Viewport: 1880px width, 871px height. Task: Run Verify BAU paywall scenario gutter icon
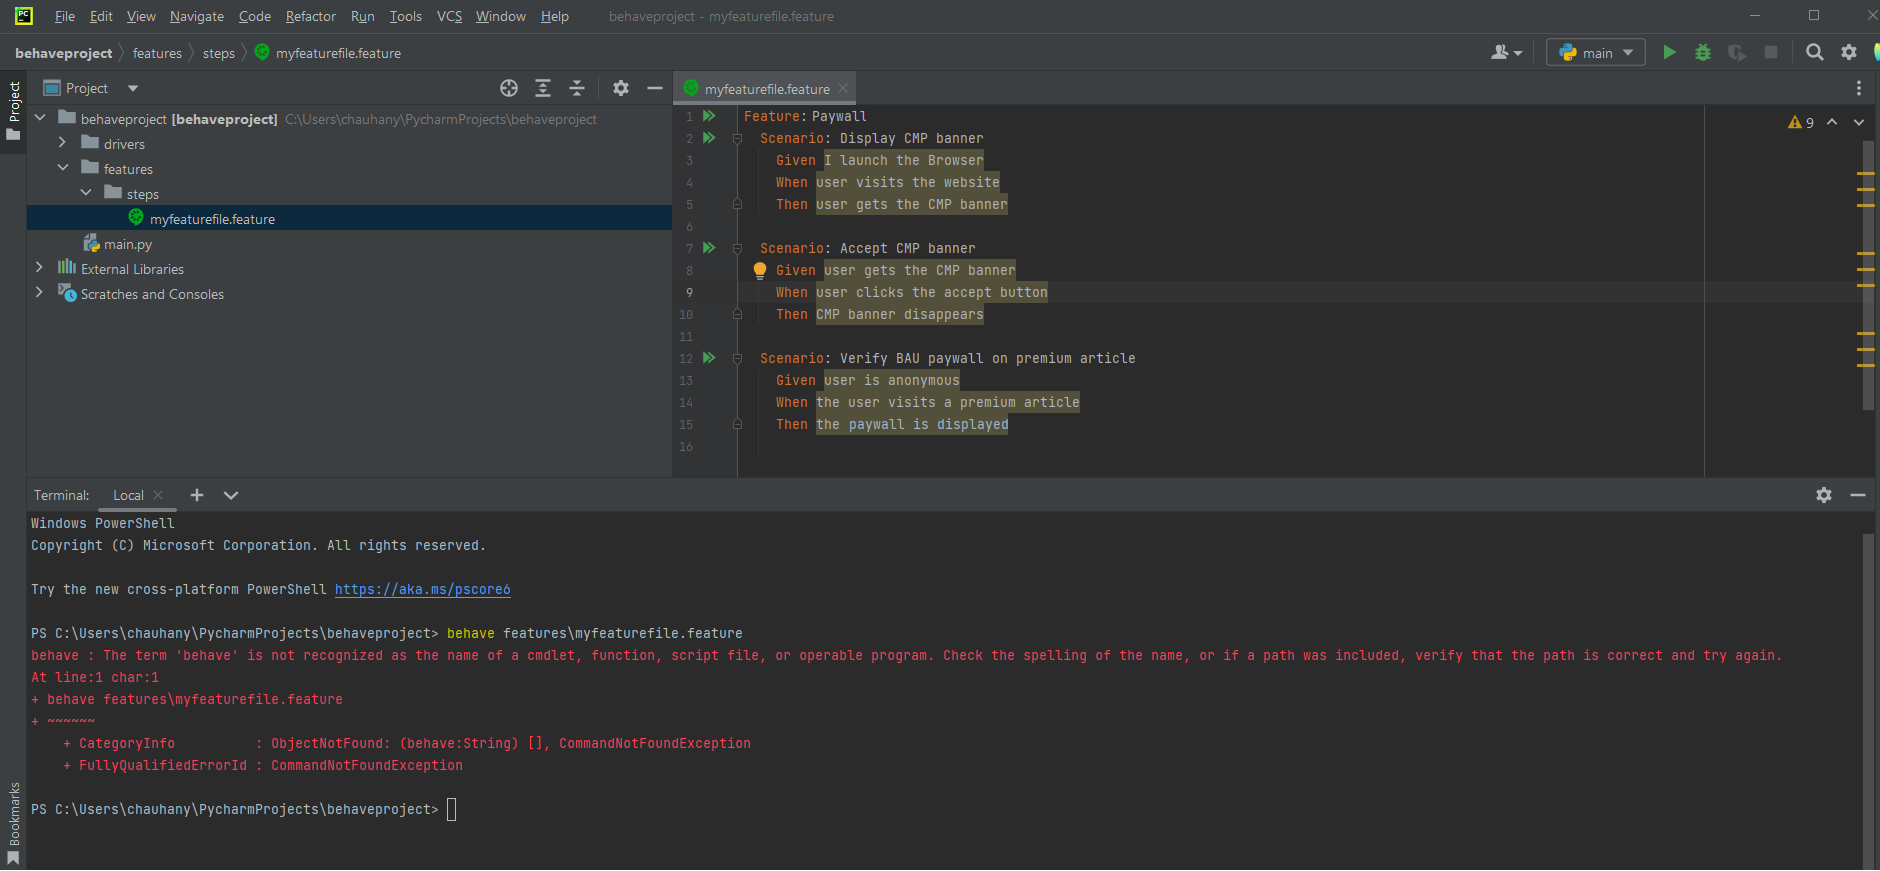(709, 358)
